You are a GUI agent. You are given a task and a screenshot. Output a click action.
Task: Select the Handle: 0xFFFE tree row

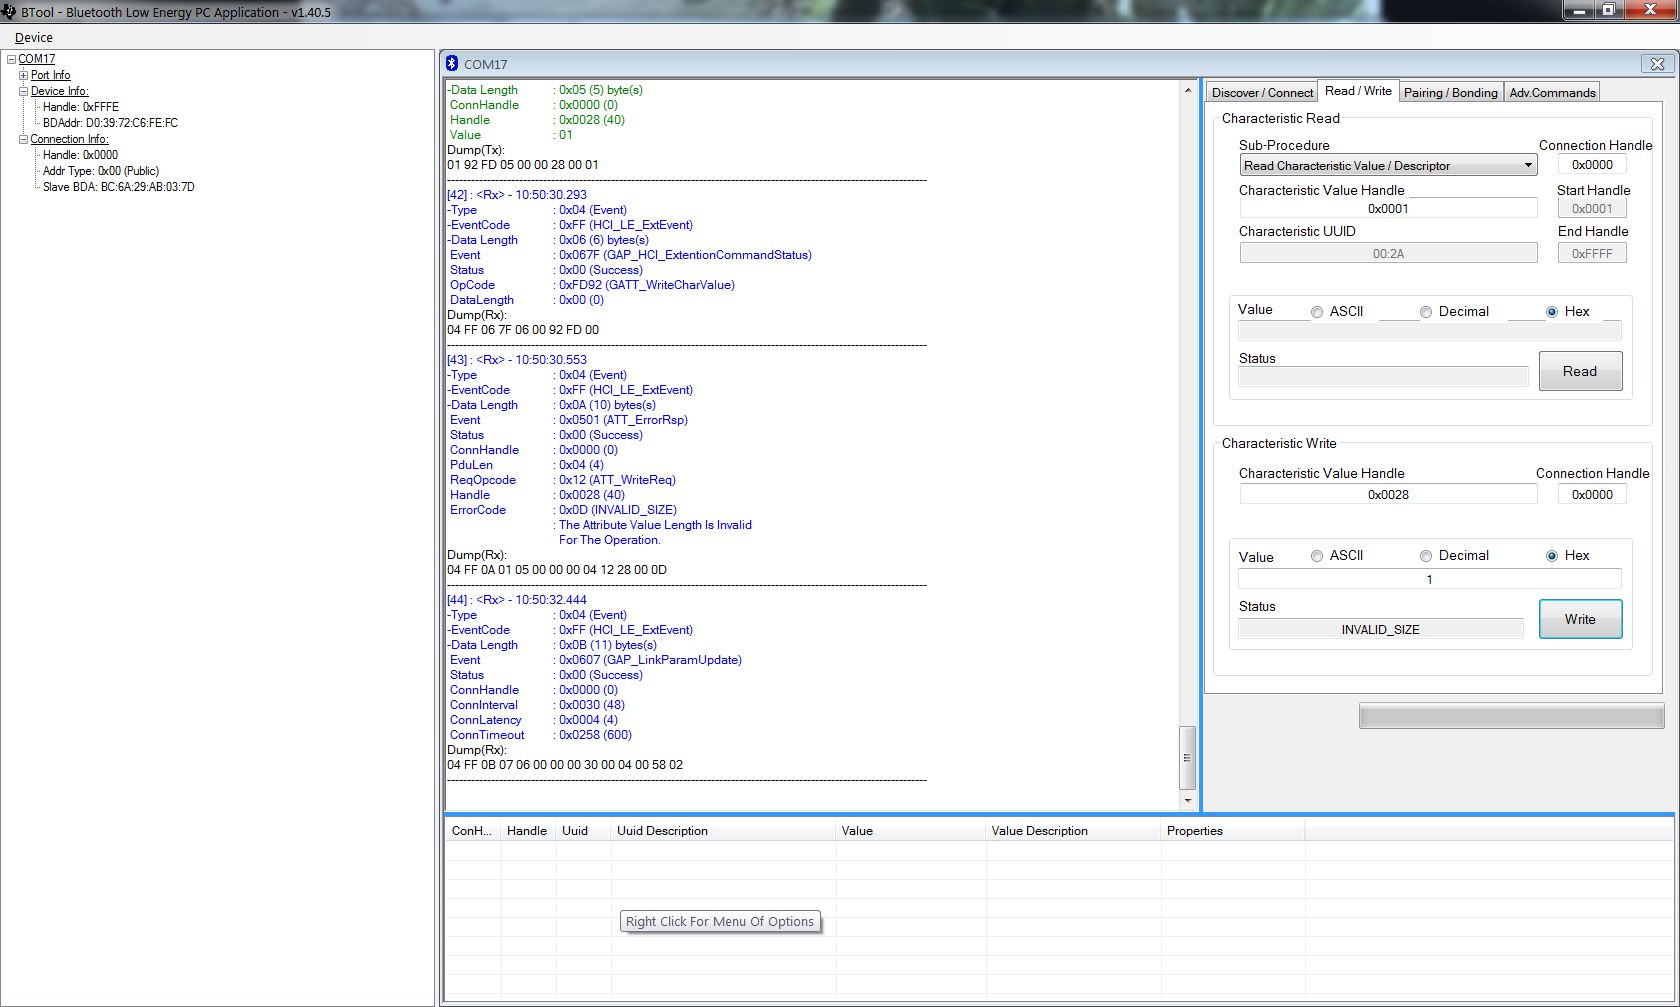[81, 107]
